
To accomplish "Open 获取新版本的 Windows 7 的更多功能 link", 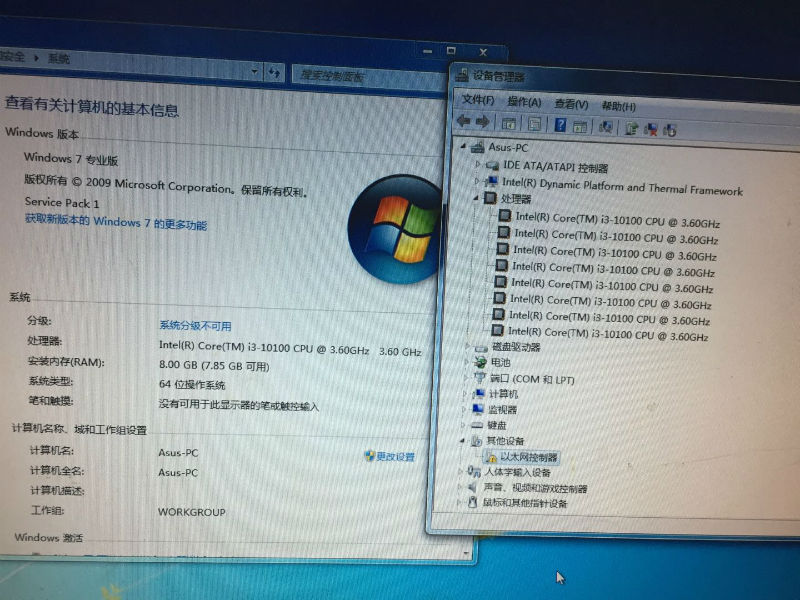I will (116, 222).
